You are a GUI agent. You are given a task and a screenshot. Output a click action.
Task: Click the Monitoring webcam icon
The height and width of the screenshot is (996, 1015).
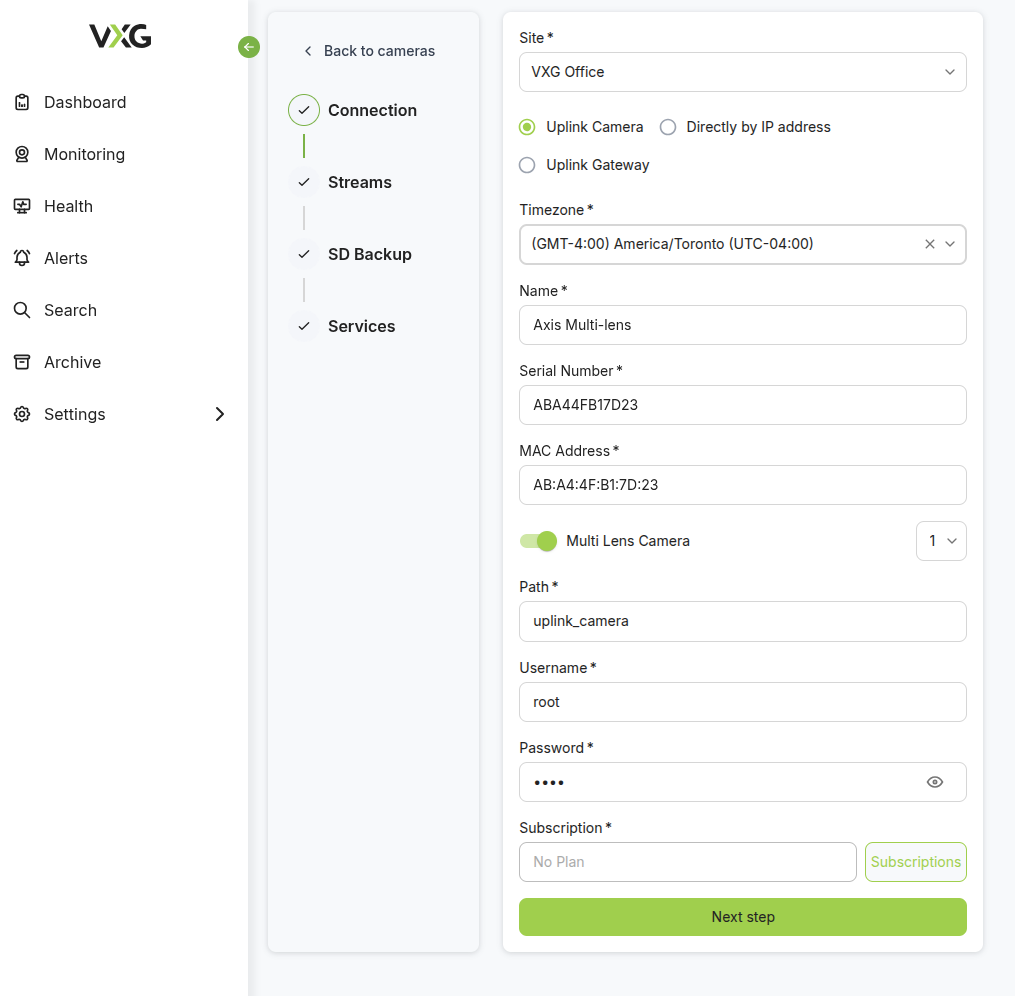tap(22, 154)
